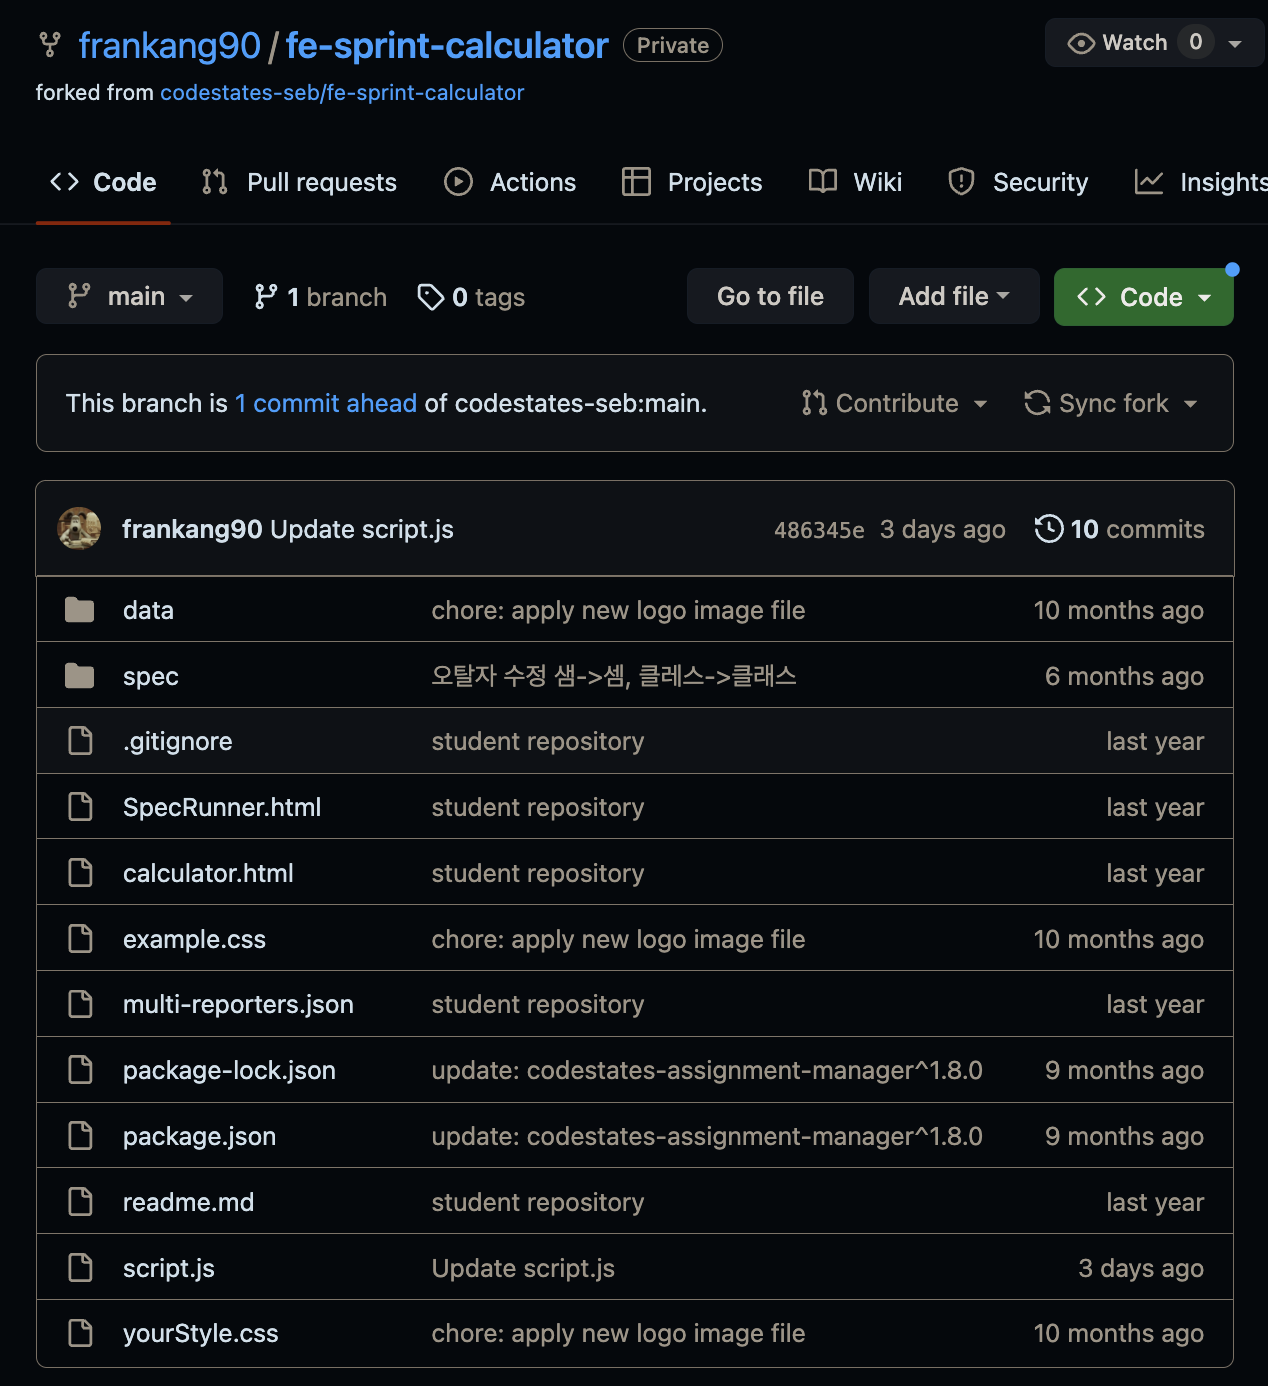Click the file icon next to yourStyle.css
The width and height of the screenshot is (1268, 1386).
[x=80, y=1333]
